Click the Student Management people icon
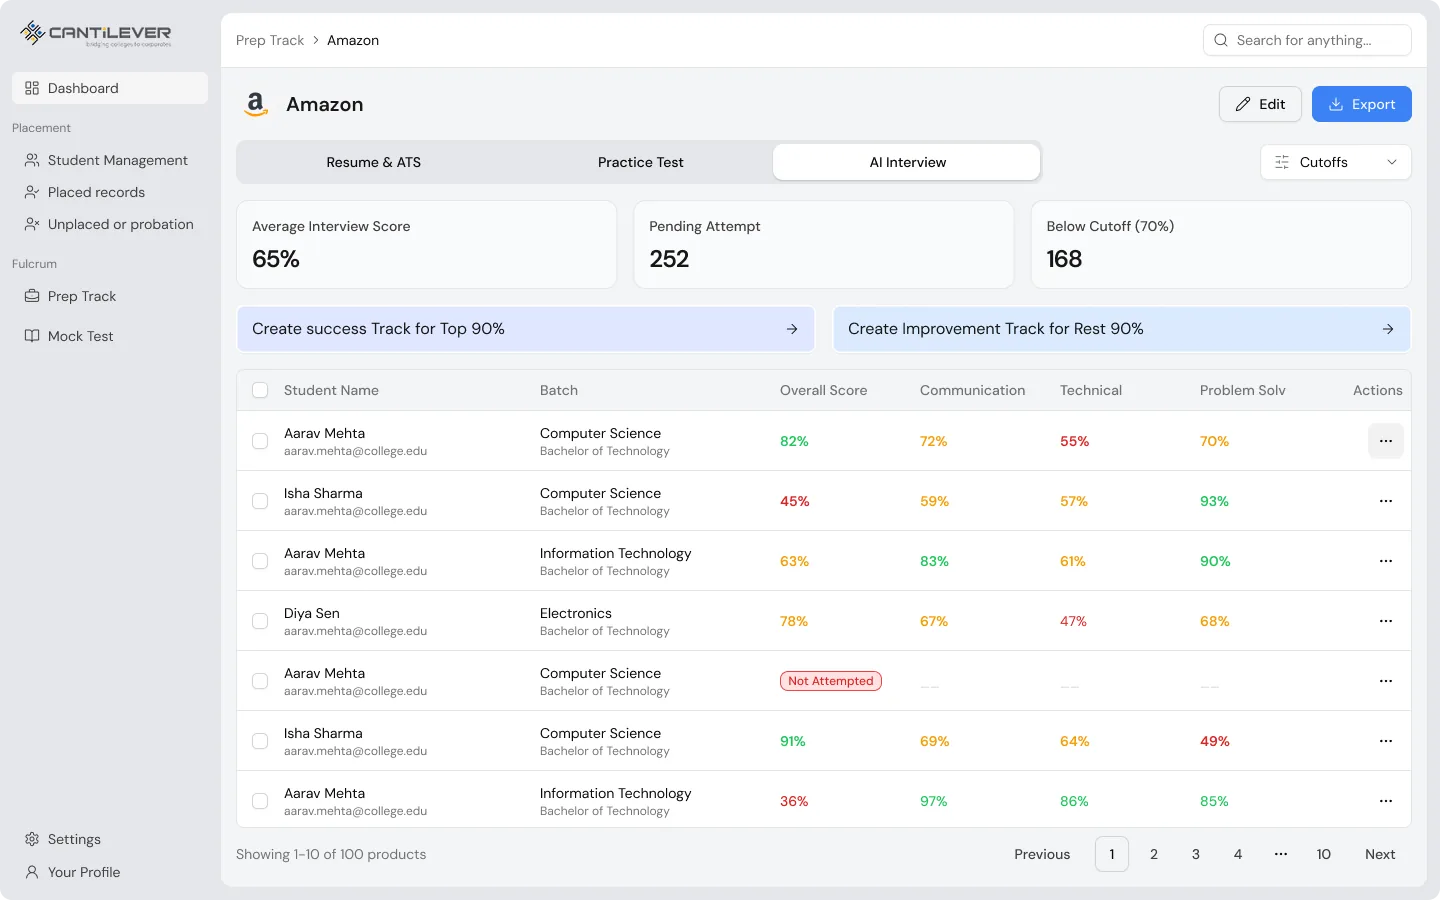The image size is (1440, 900). (x=32, y=160)
